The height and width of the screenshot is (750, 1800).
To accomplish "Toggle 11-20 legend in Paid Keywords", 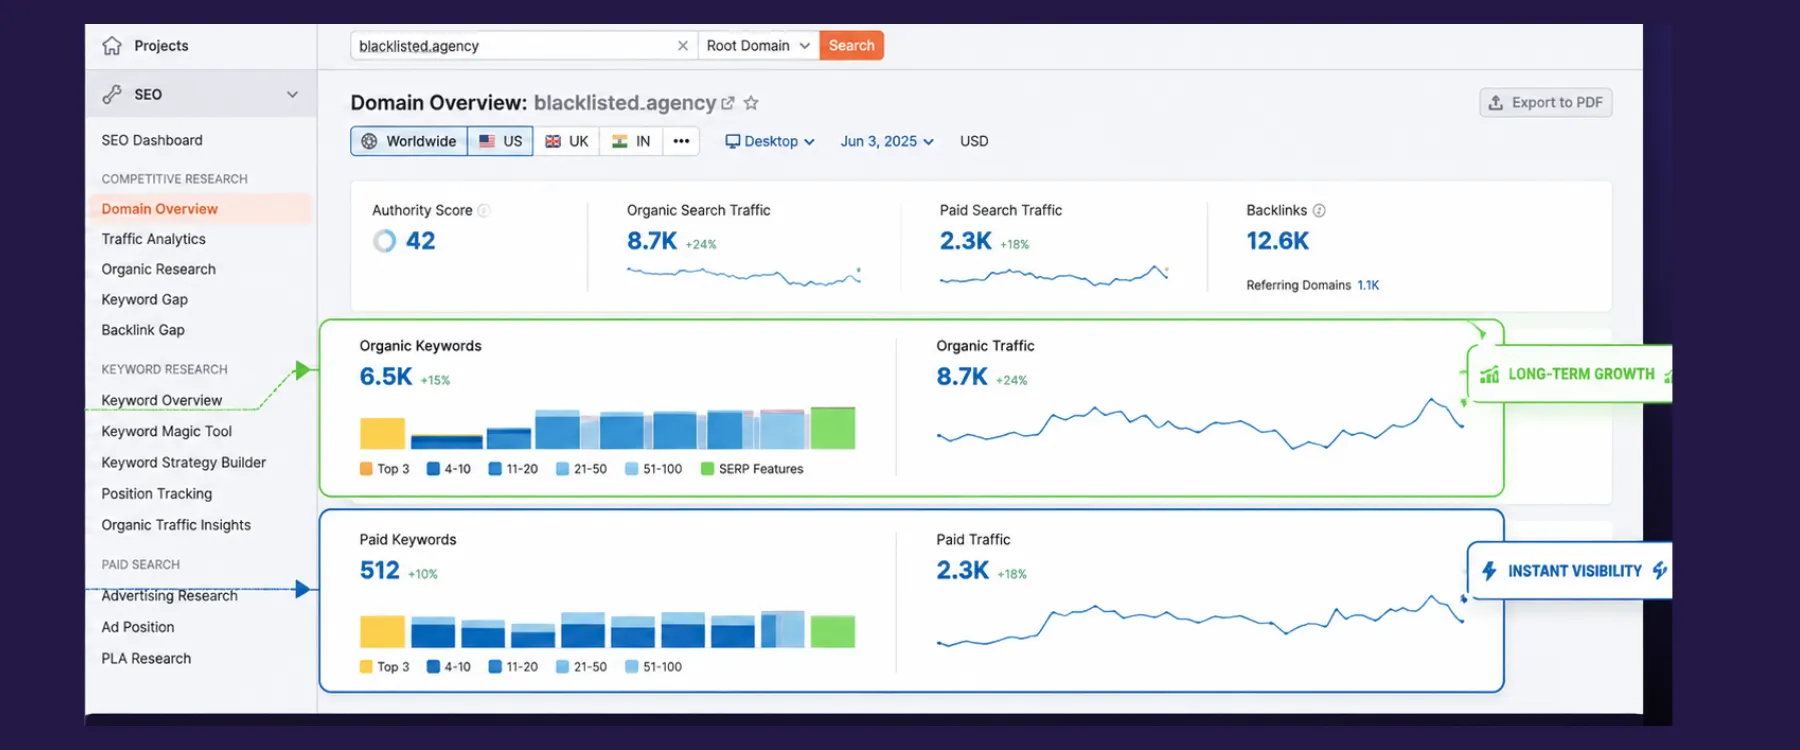I will (513, 667).
